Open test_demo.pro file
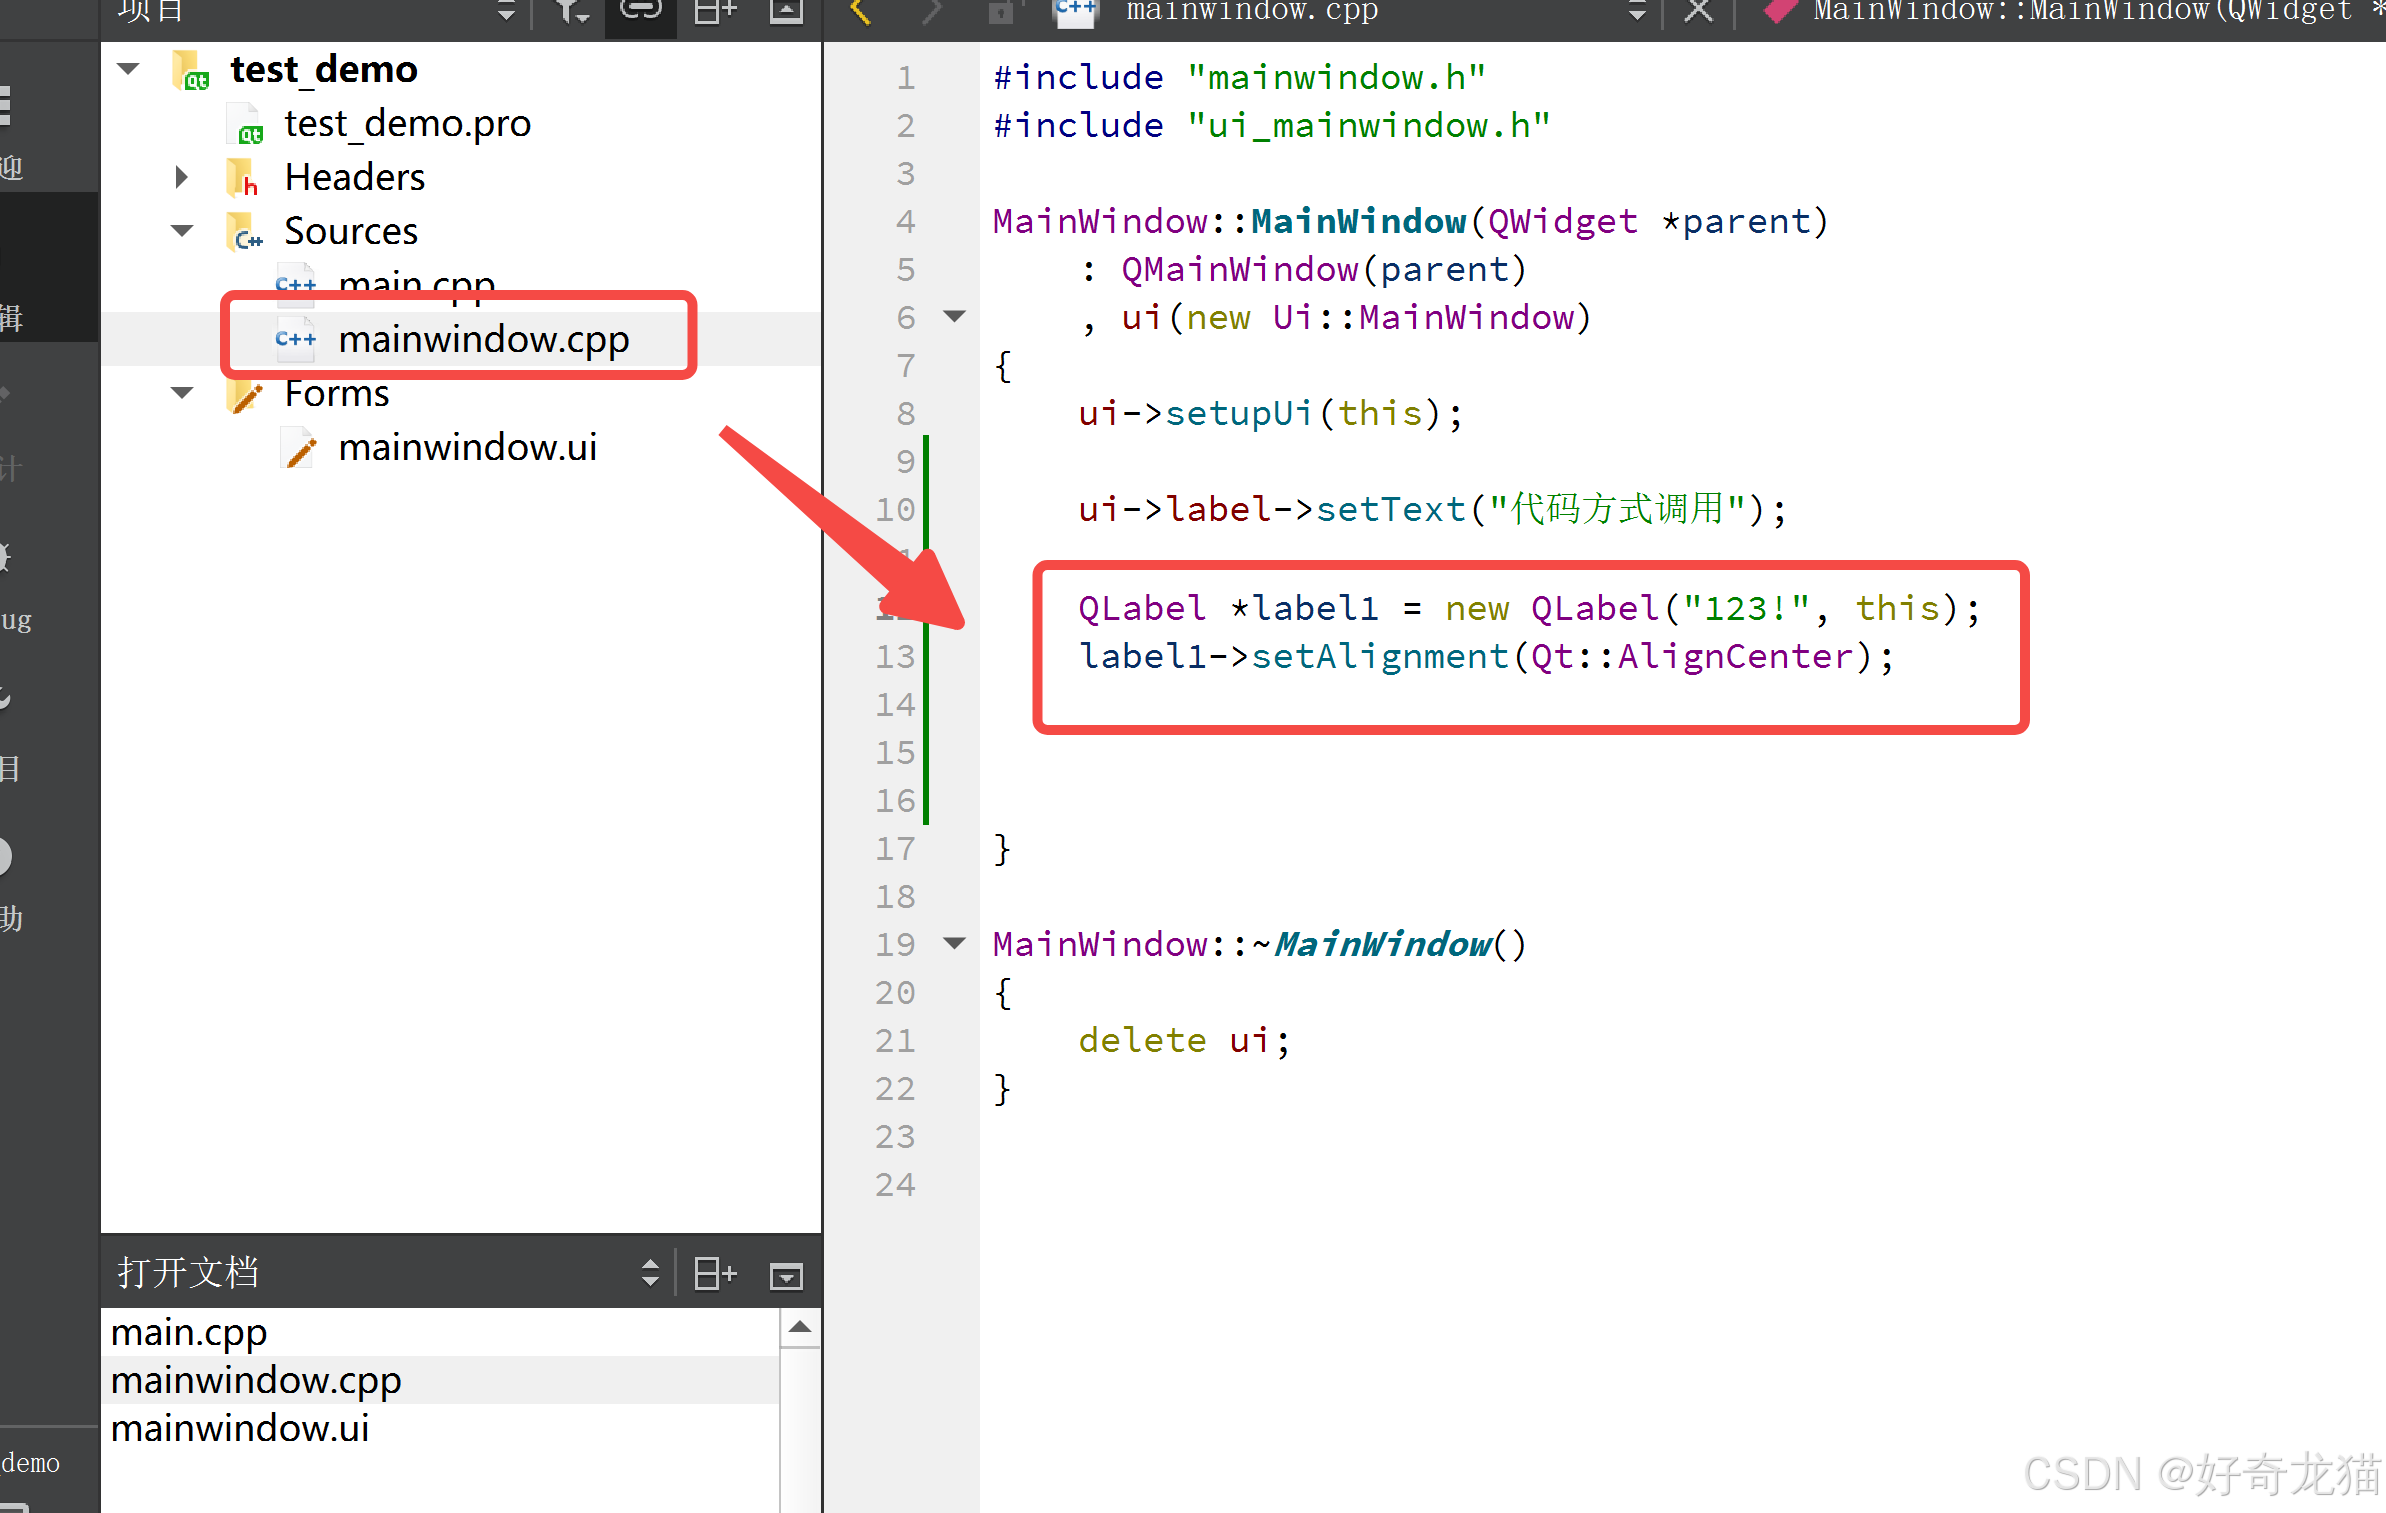Viewport: 2386px width, 1513px height. pyautogui.click(x=408, y=123)
